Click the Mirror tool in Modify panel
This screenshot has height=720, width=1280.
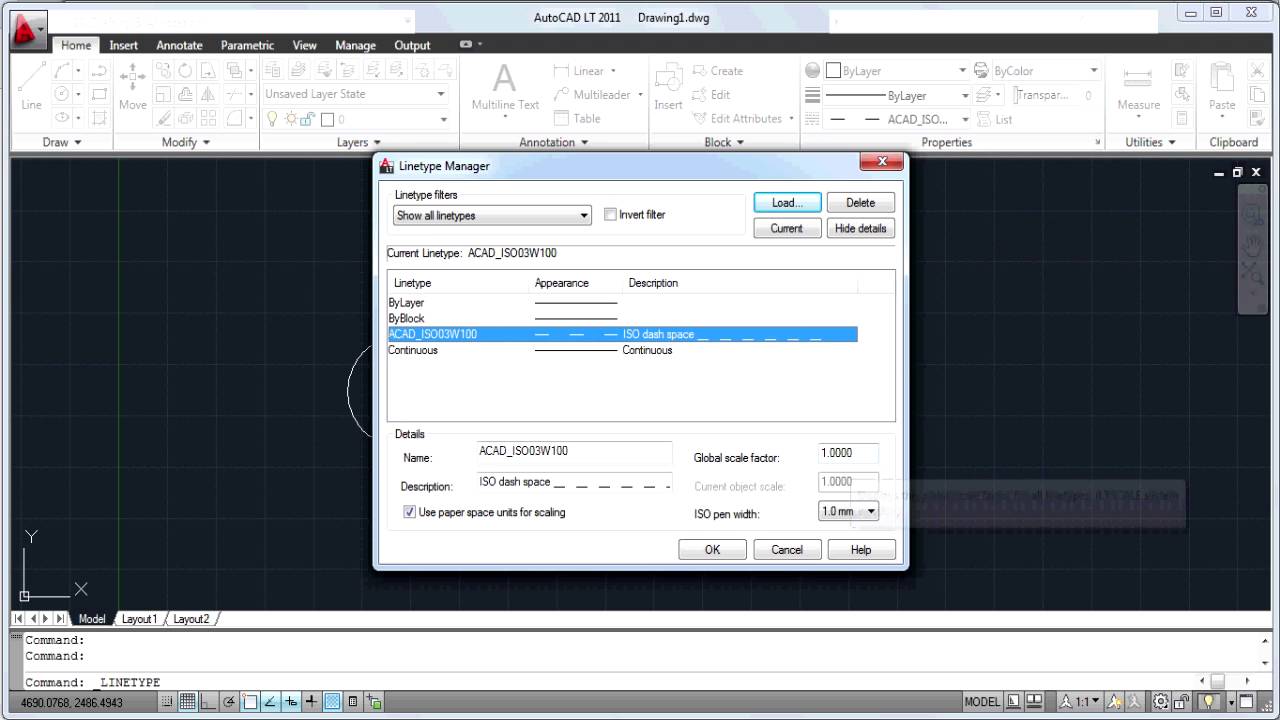click(209, 95)
